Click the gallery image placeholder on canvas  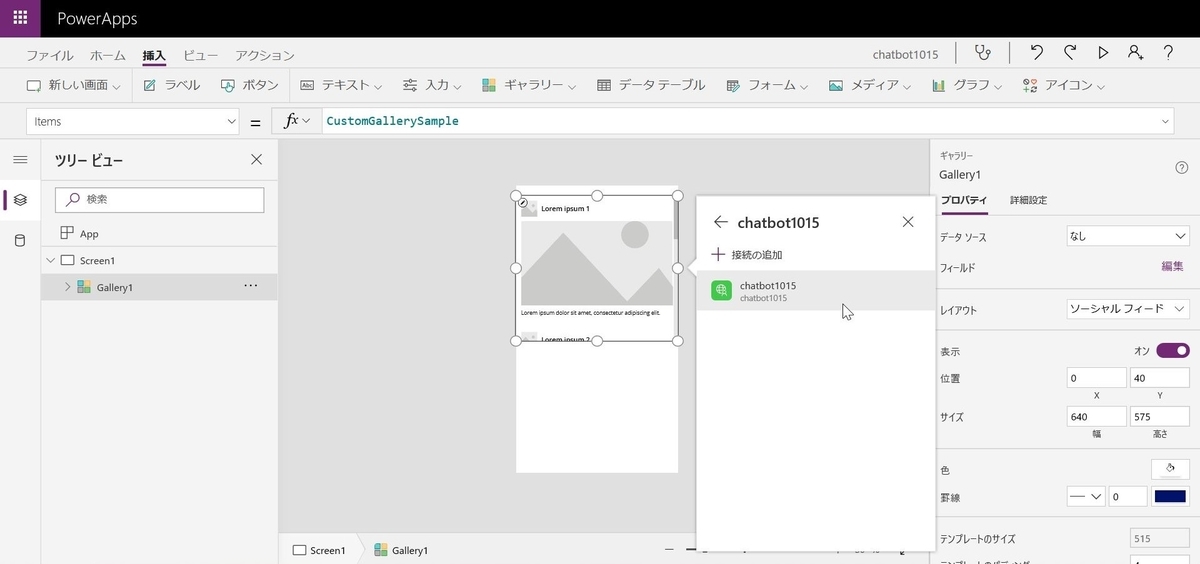(597, 262)
